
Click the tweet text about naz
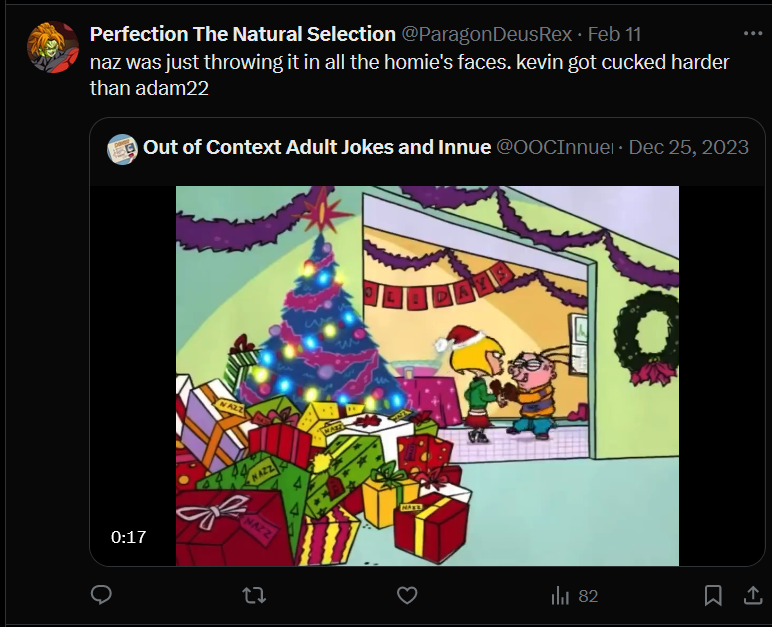tap(408, 73)
